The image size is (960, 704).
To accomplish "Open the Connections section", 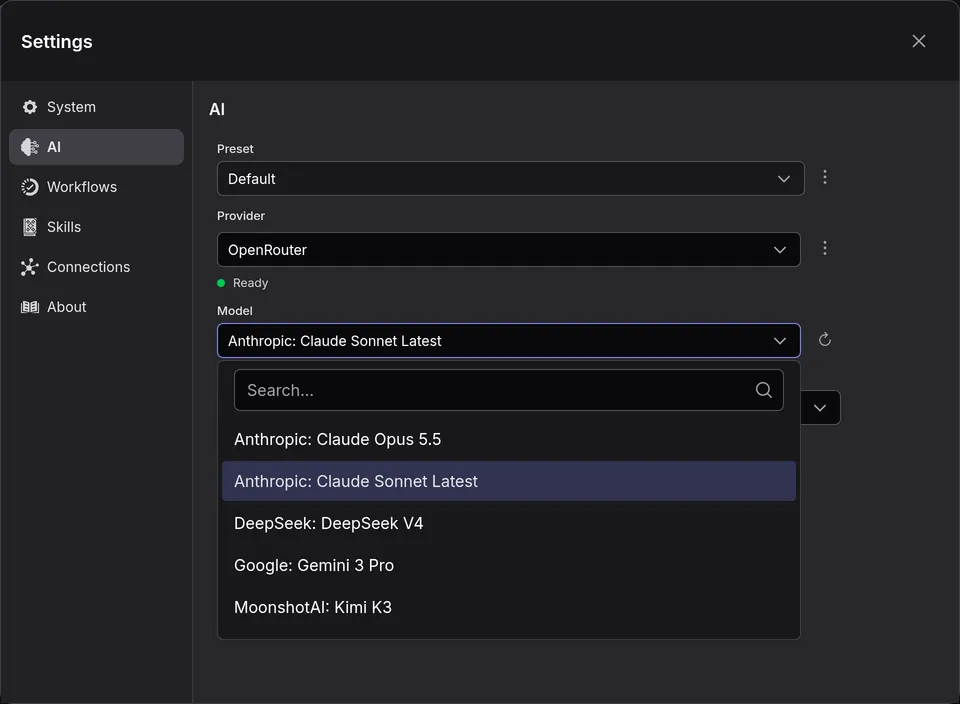I will [96, 267].
